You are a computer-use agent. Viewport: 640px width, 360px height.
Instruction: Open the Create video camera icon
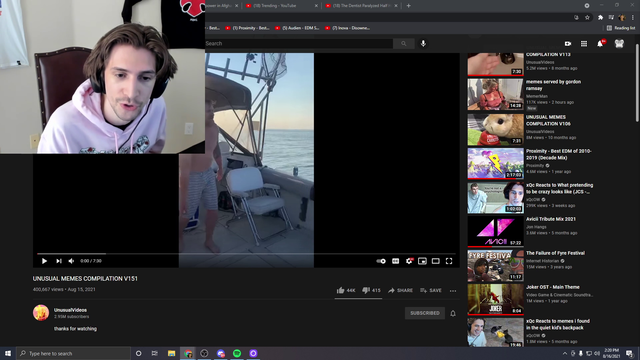point(568,44)
